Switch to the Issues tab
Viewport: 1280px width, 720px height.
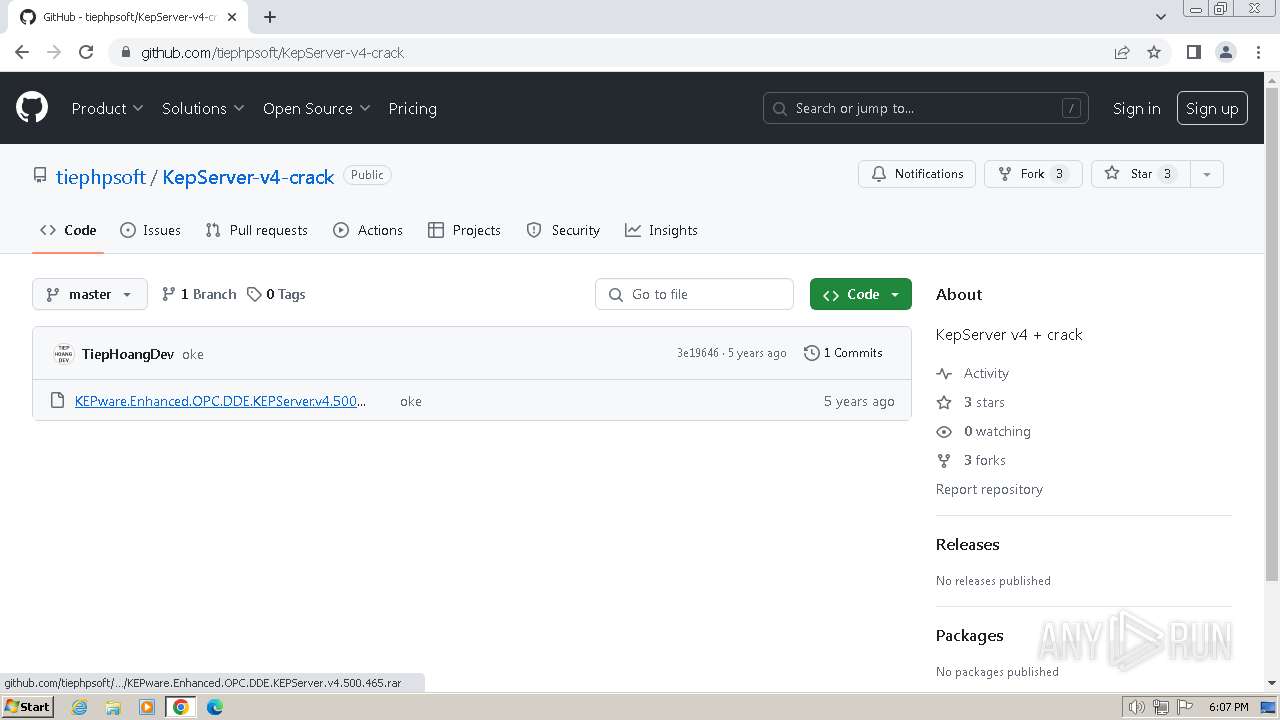pos(150,230)
